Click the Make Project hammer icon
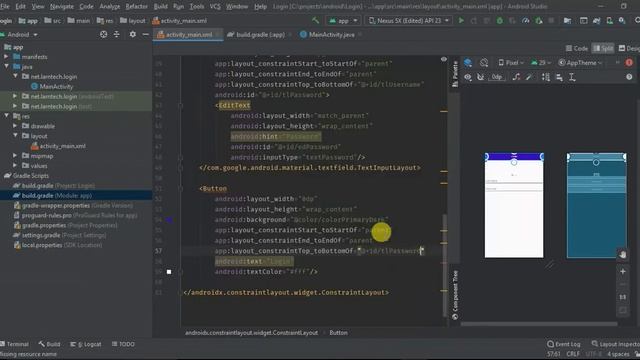640x360 pixels. [x=315, y=20]
